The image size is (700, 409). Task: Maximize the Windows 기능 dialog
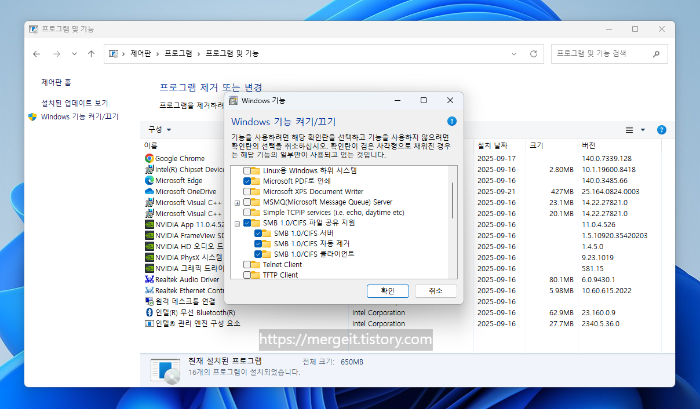click(424, 100)
